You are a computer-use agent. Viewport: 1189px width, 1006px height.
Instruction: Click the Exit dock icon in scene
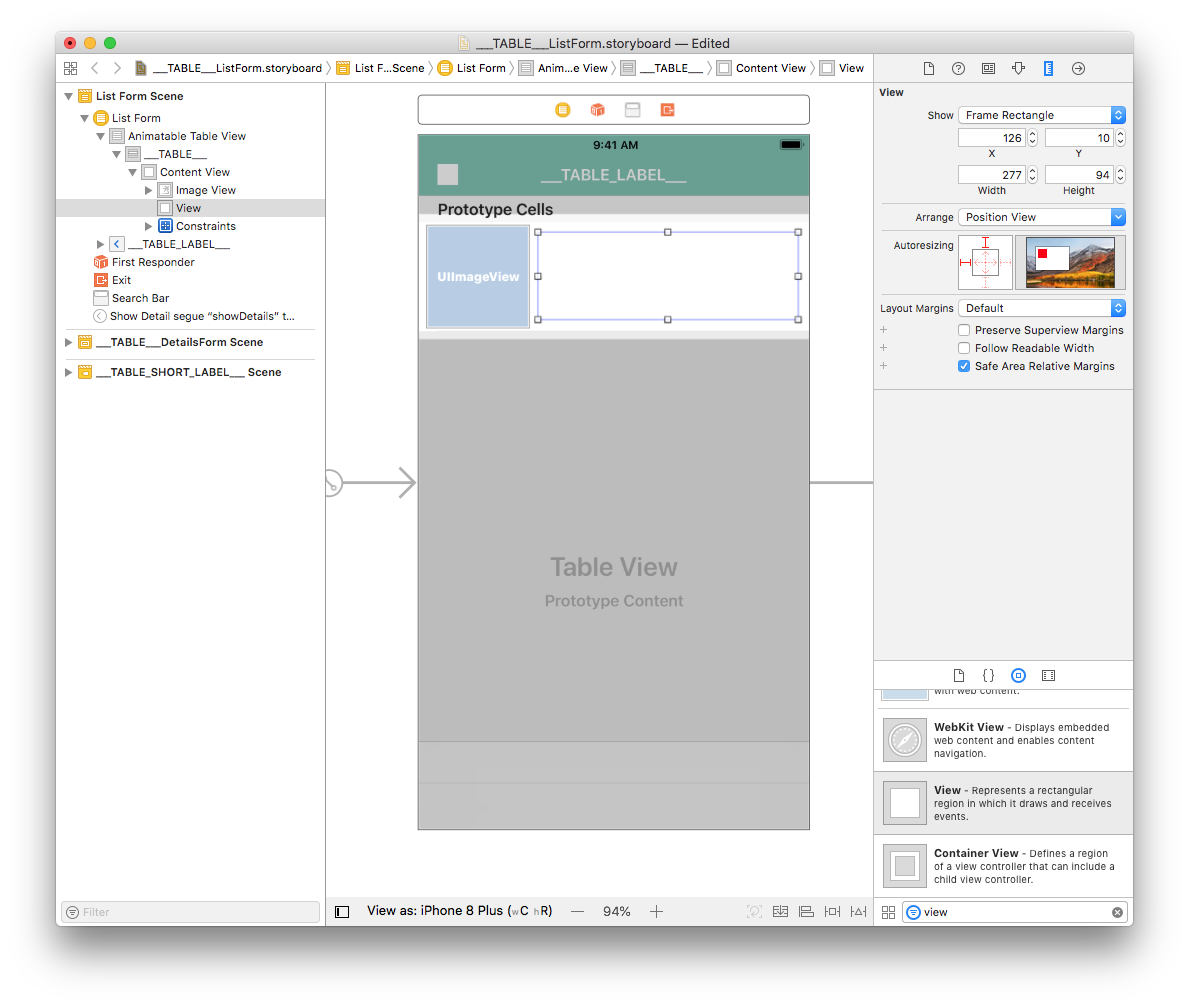(x=667, y=110)
